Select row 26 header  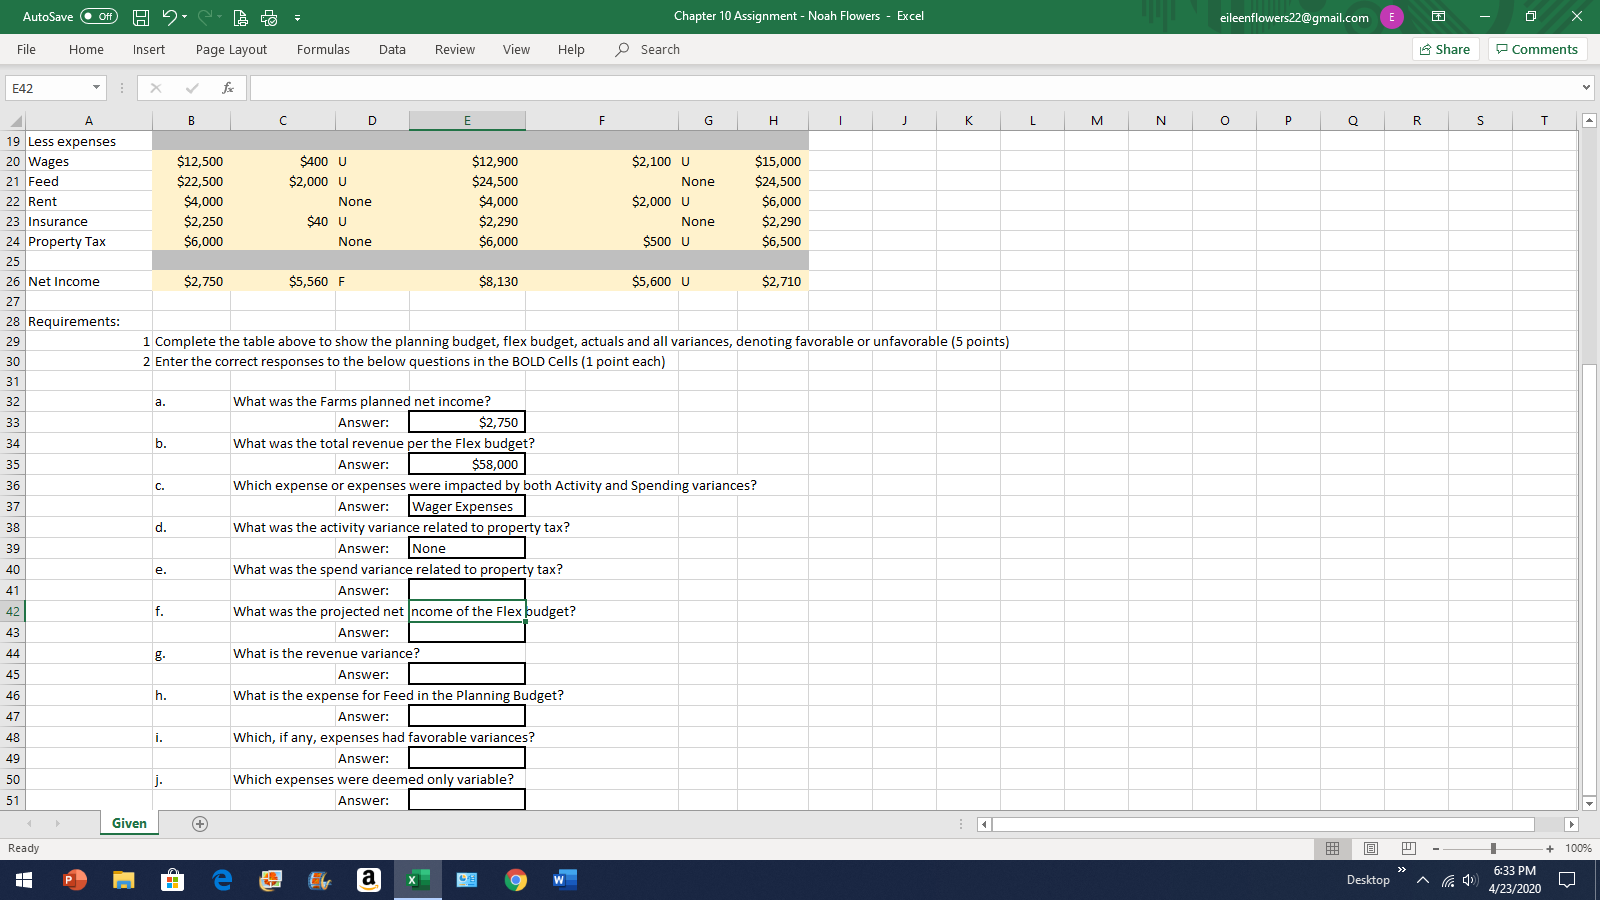[13, 281]
